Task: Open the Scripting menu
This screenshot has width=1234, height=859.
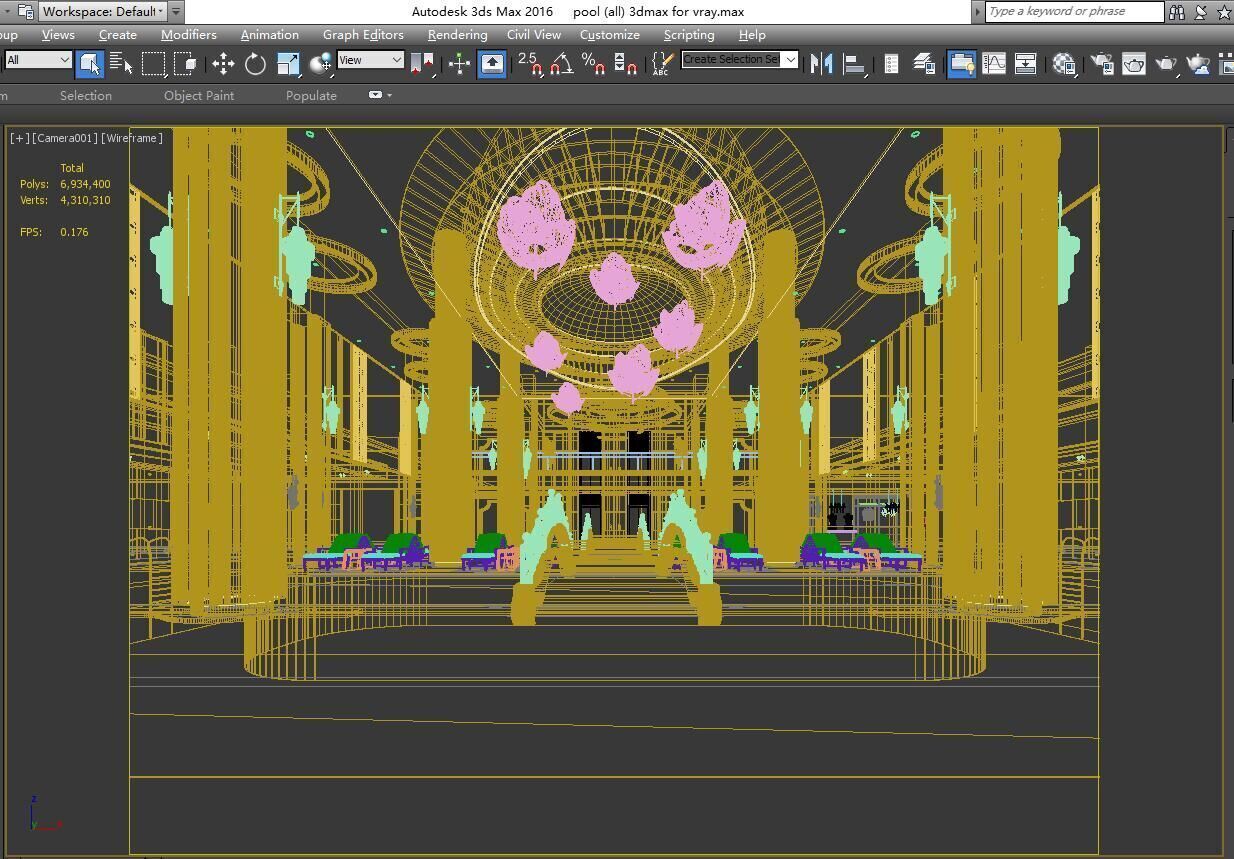Action: pyautogui.click(x=689, y=35)
